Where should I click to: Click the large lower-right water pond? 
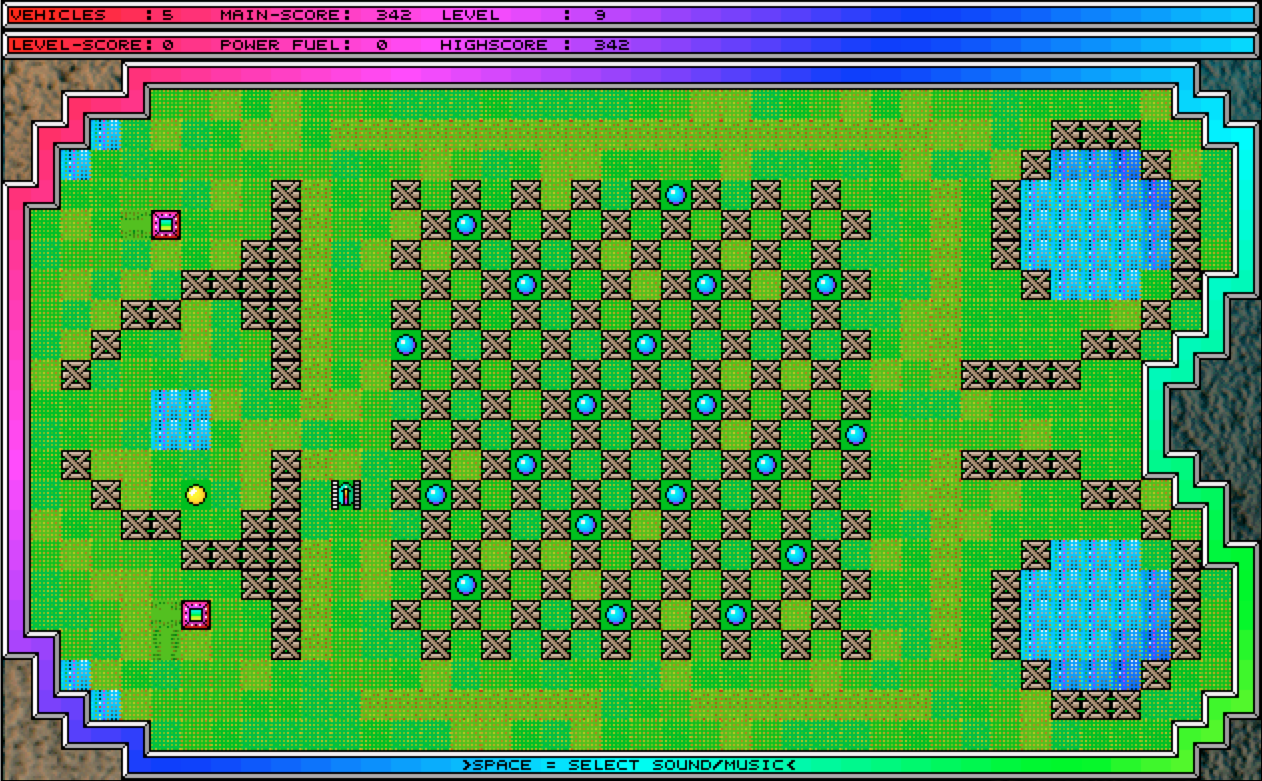coord(1096,615)
